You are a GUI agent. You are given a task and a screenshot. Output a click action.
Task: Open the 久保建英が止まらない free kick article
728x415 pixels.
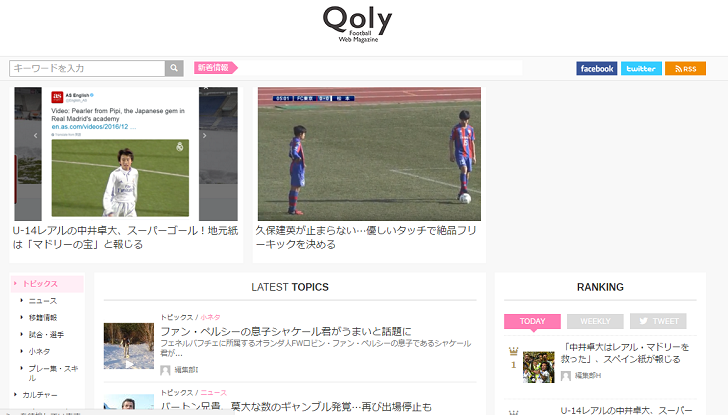[366, 237]
